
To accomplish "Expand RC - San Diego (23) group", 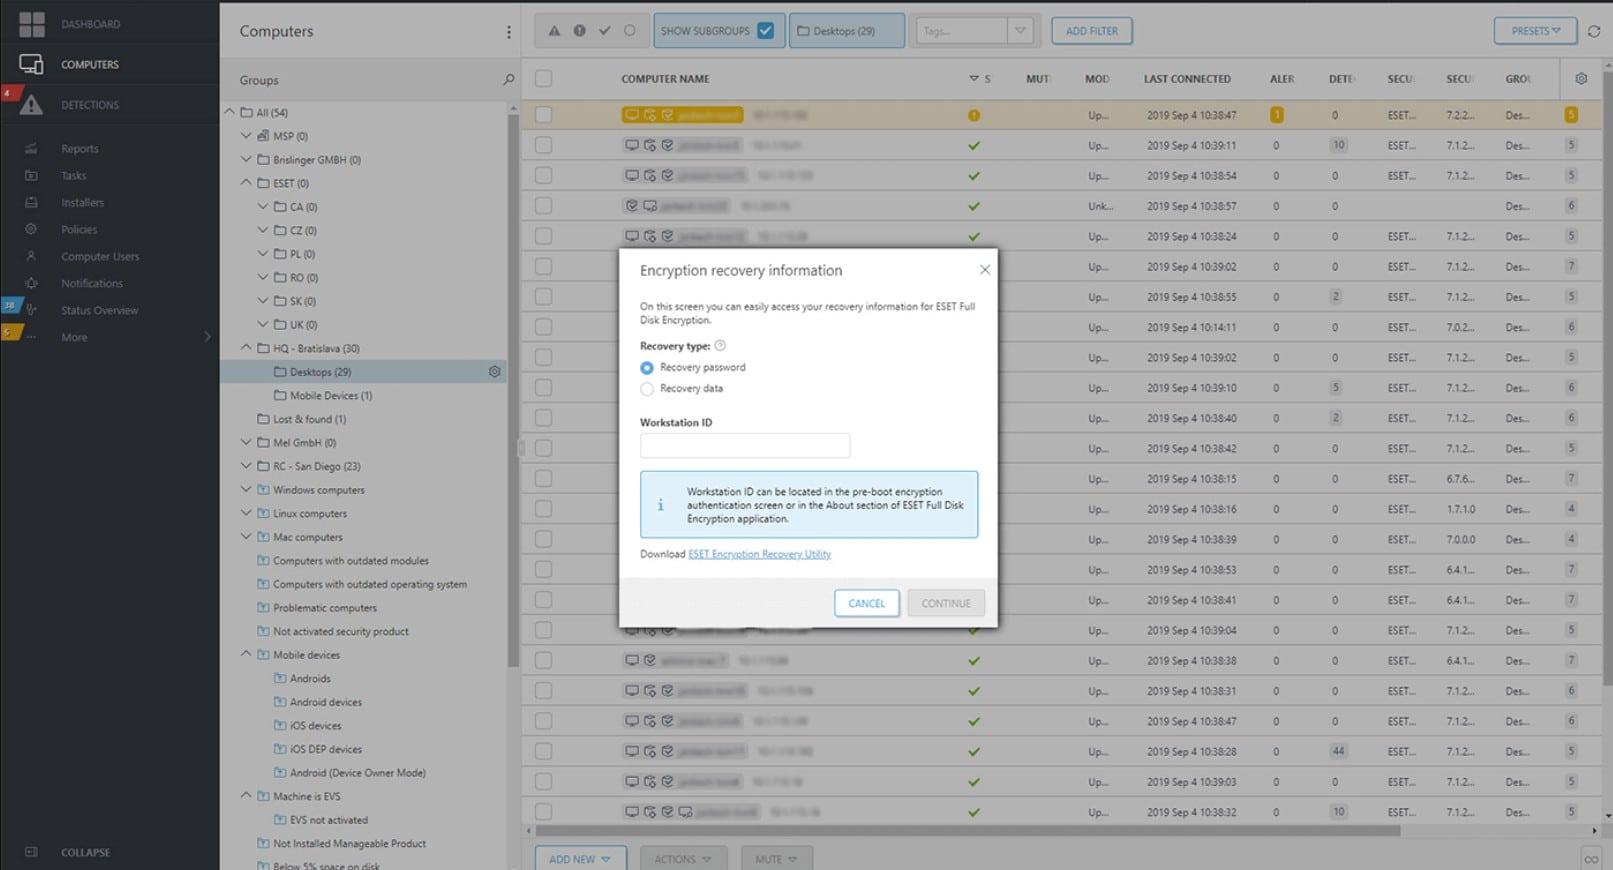I will 246,466.
